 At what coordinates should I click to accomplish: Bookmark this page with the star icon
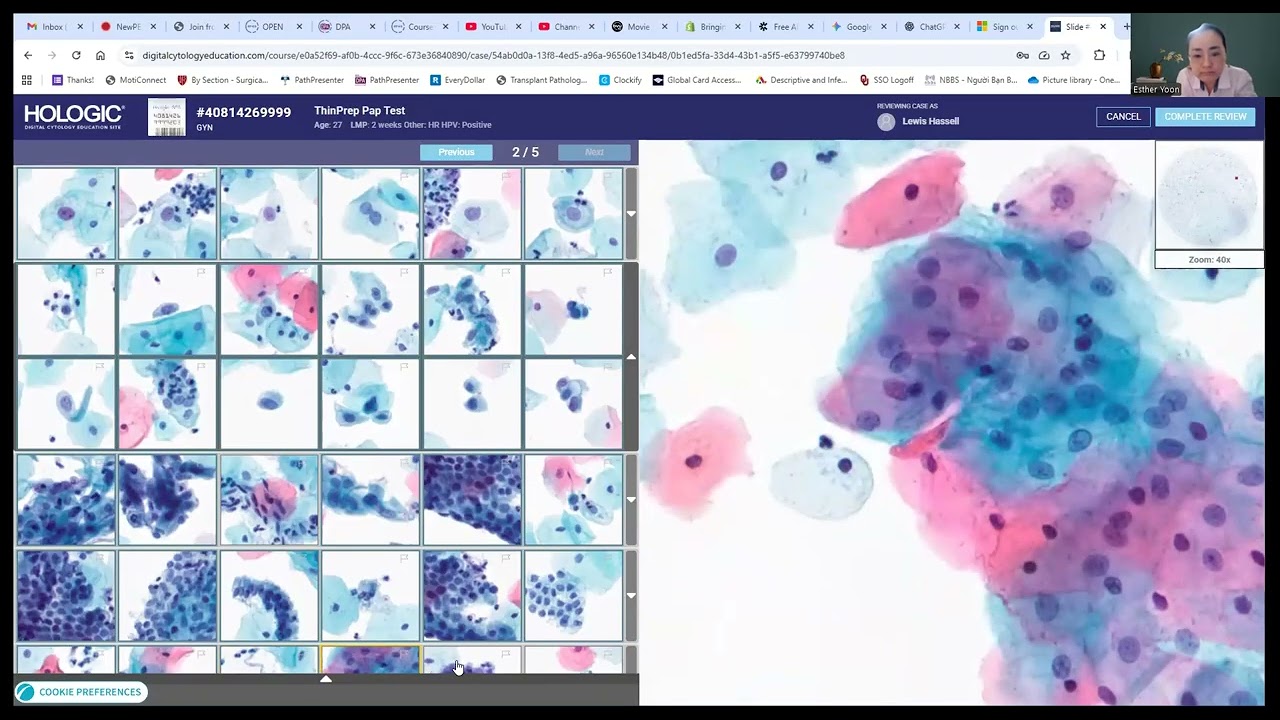tap(1066, 55)
